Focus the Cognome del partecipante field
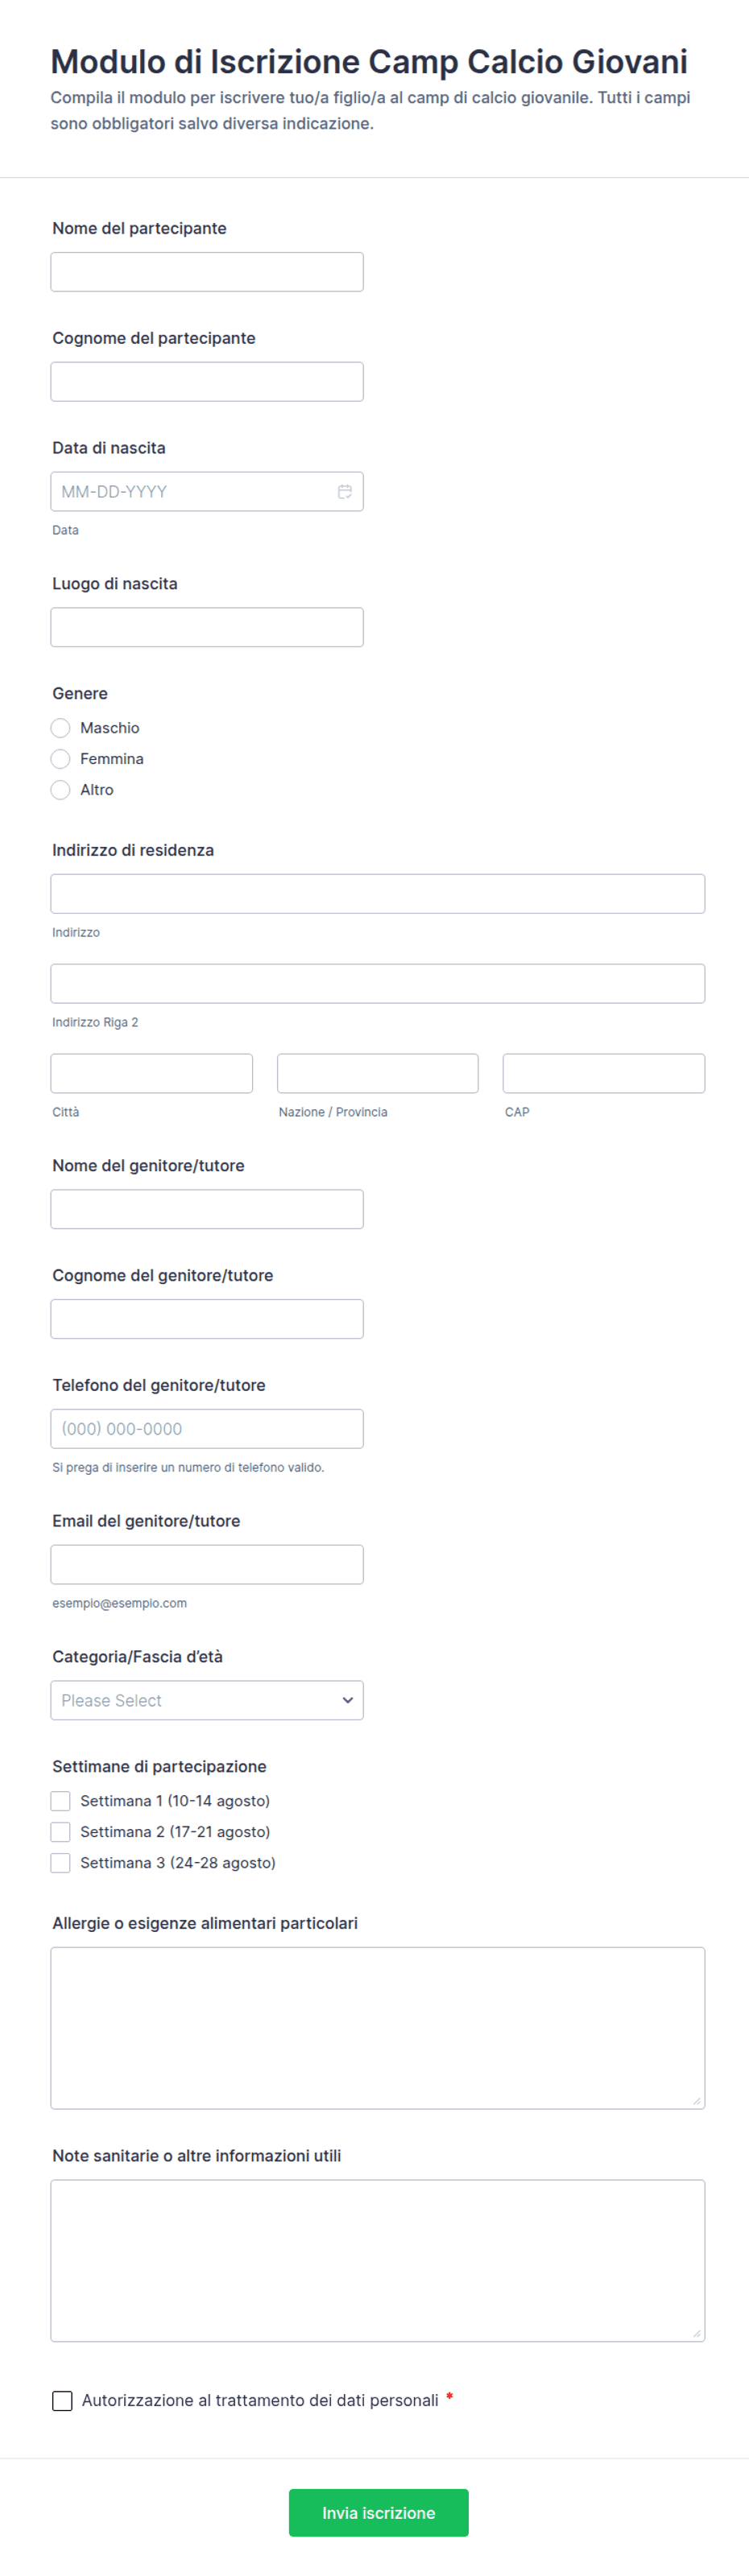Screen dimensions: 749x2576 point(207,382)
